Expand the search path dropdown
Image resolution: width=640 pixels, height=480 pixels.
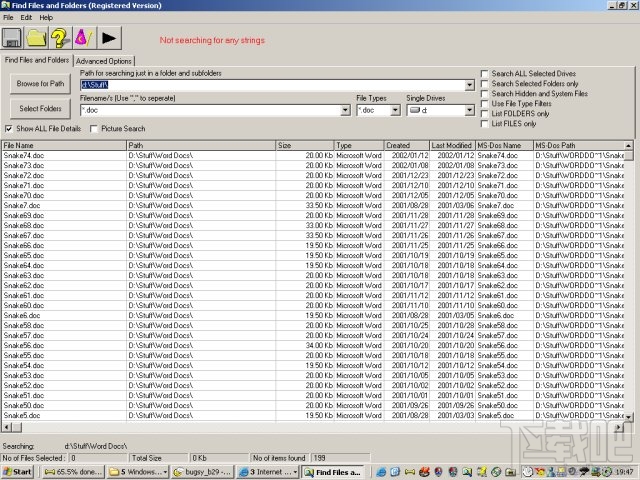470,85
